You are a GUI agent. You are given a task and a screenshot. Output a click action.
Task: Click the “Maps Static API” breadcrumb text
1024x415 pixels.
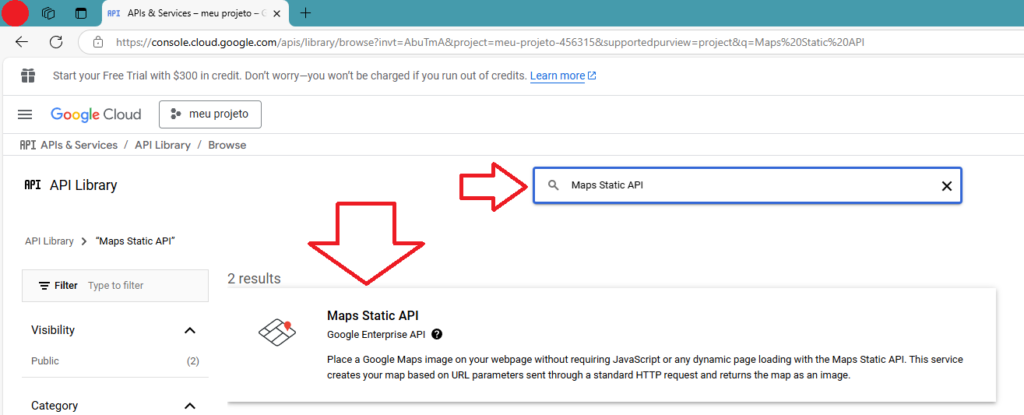coord(135,241)
